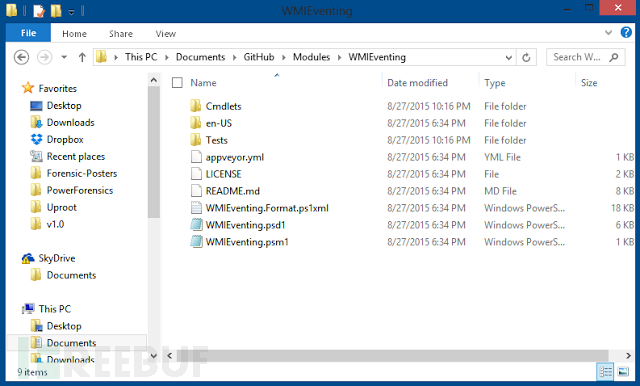Image resolution: width=640 pixels, height=386 pixels.
Task: Switch to Details view icon in status bar
Action: tap(605, 372)
